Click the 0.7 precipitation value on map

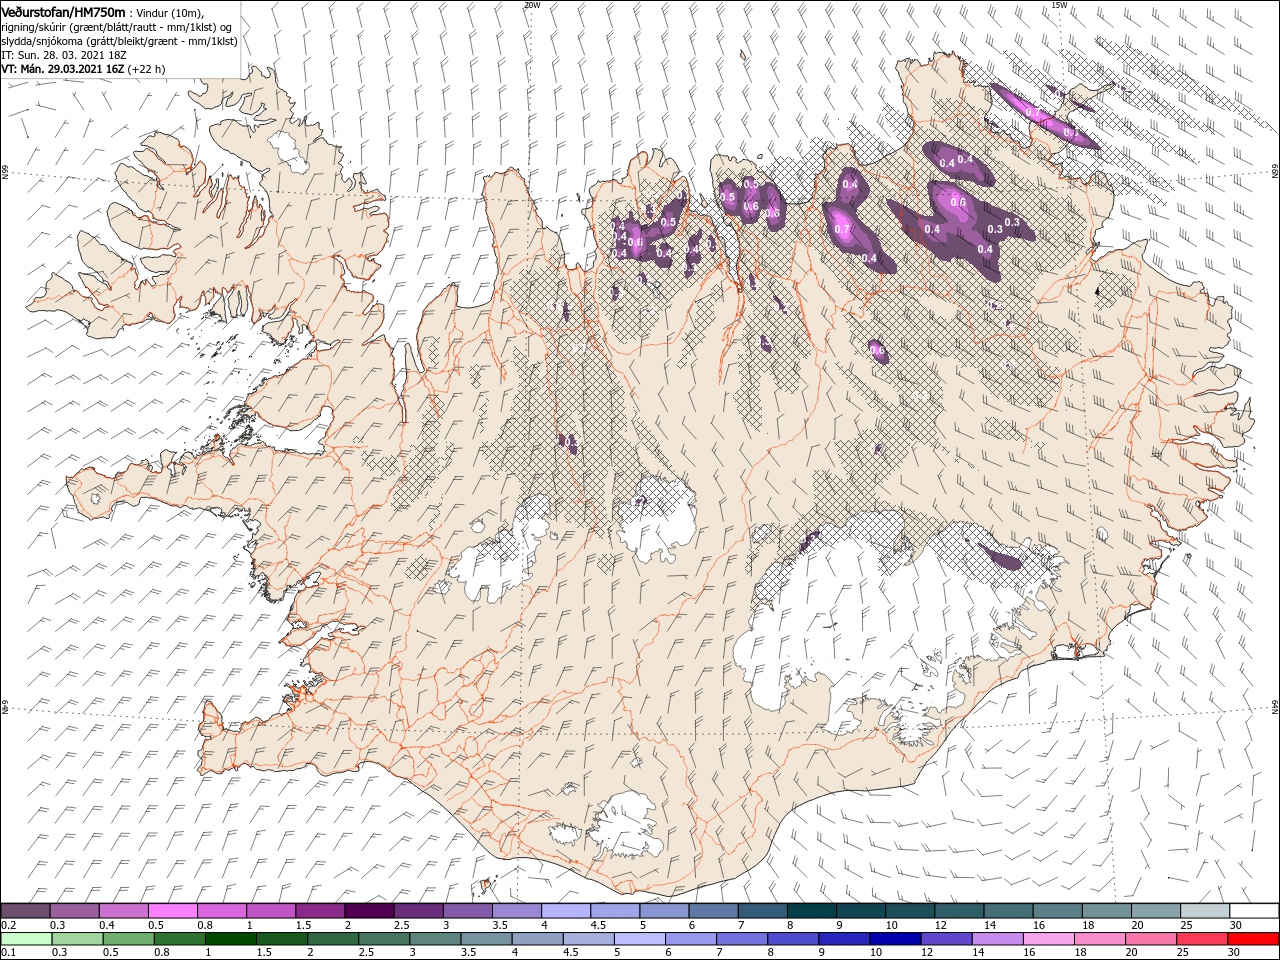tap(842, 229)
